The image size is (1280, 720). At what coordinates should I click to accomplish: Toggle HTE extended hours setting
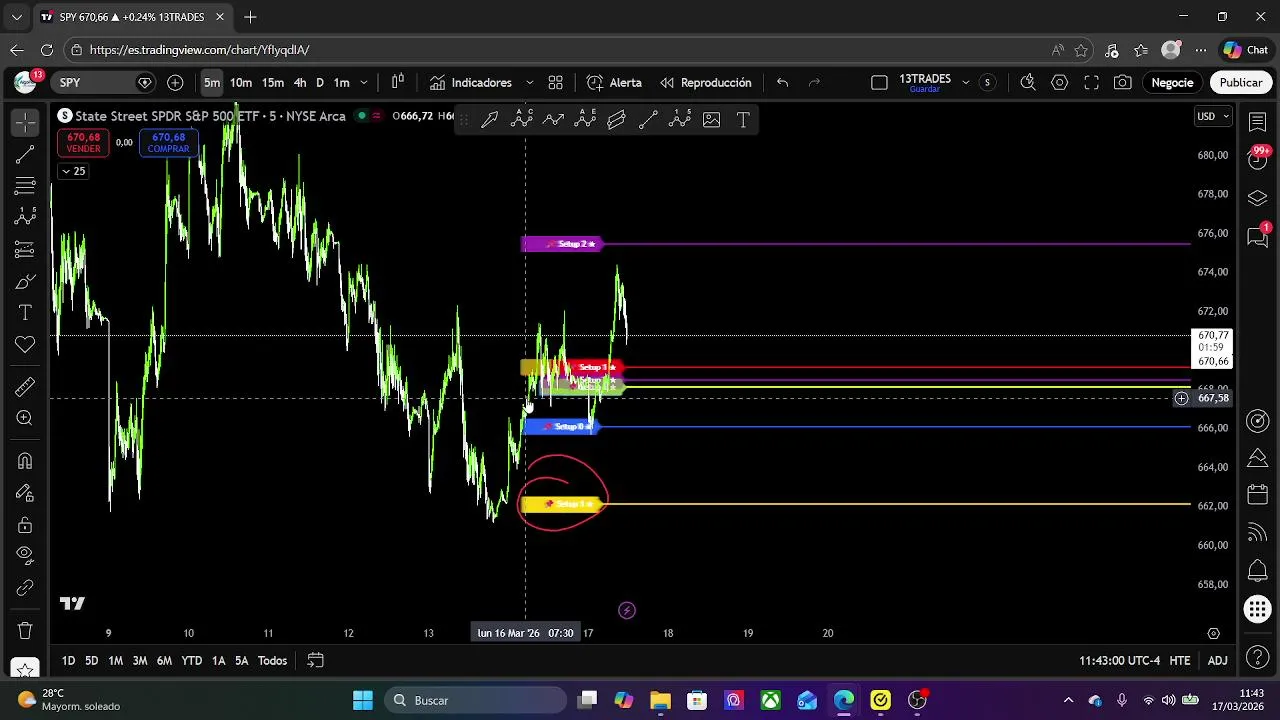pyautogui.click(x=1180, y=660)
